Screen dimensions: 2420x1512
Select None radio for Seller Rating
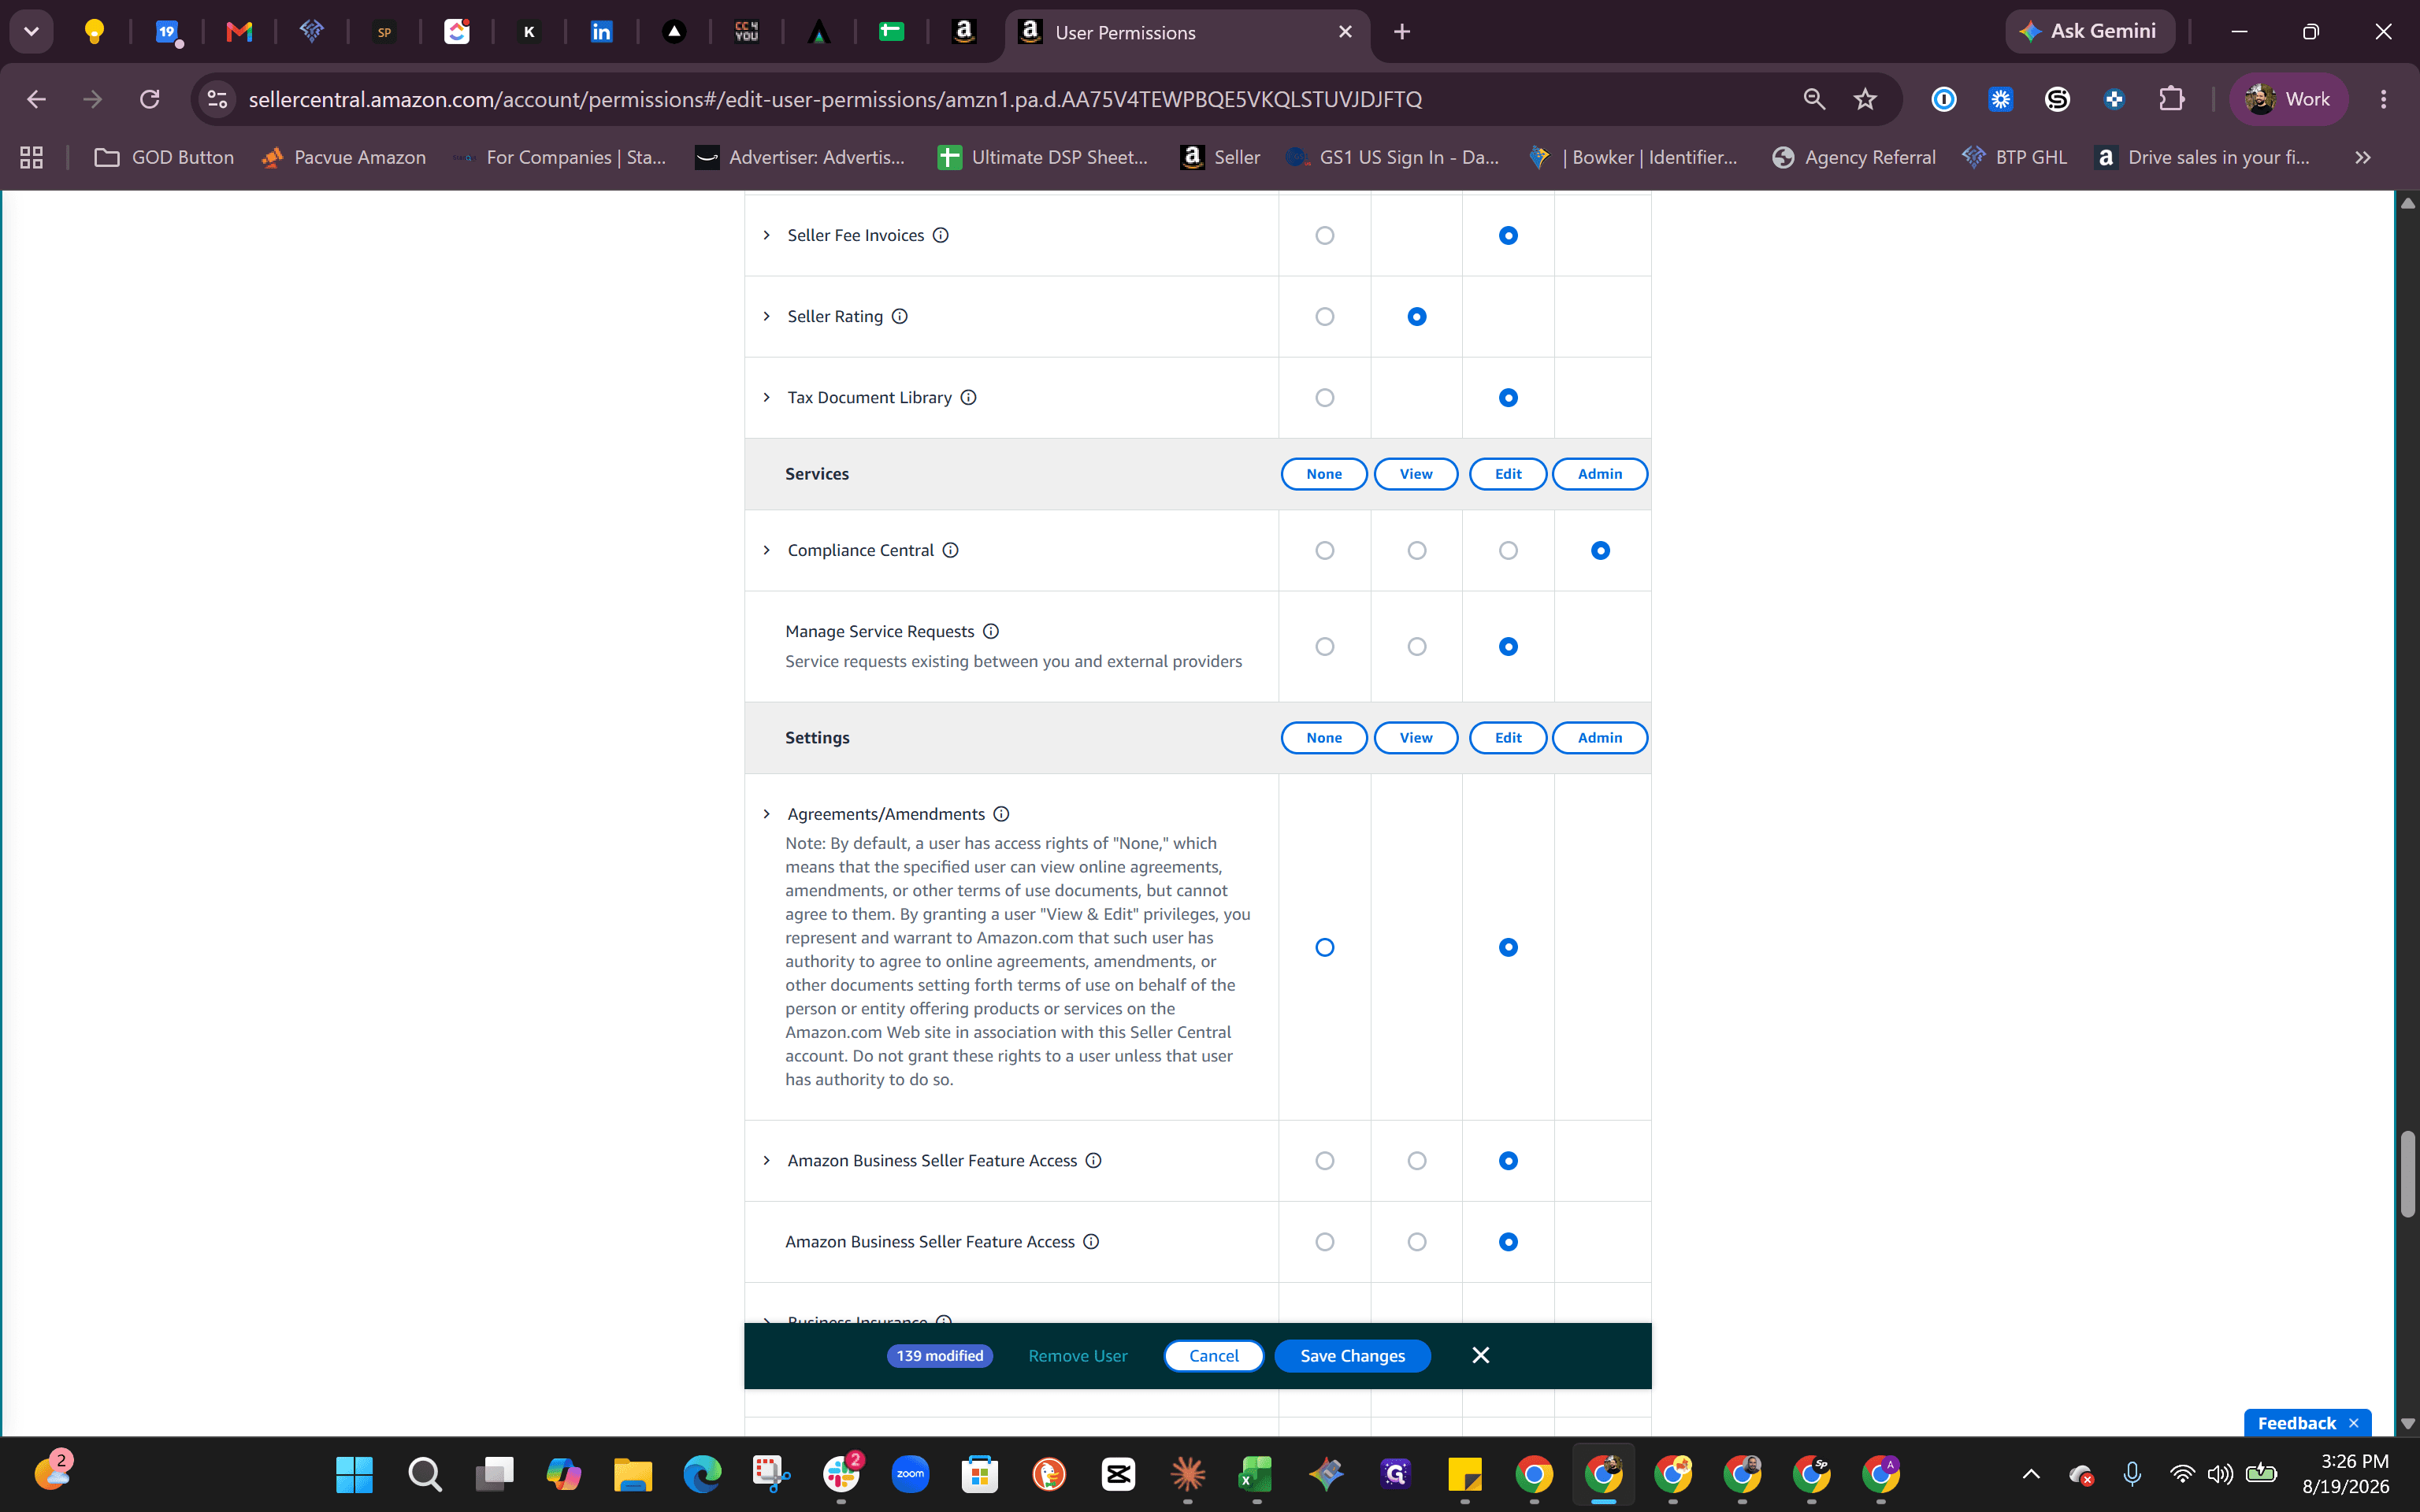[1324, 316]
